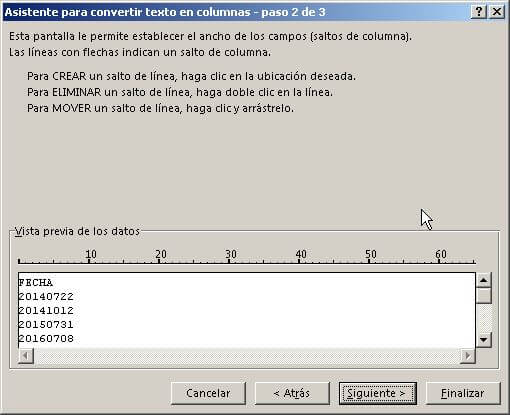Viewport: 510px width, 415px height.
Task: Click the preview scroll left arrow
Action: [x=26, y=356]
